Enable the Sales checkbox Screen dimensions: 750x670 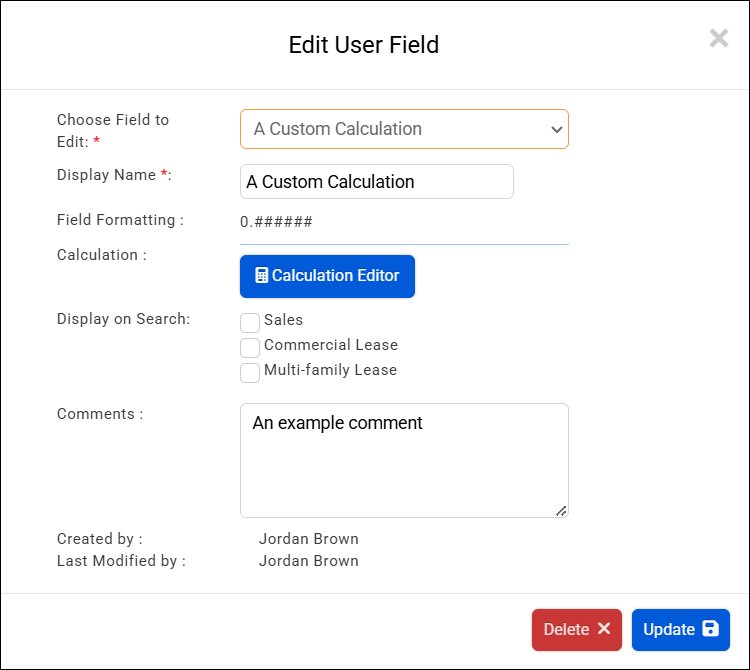(x=250, y=323)
